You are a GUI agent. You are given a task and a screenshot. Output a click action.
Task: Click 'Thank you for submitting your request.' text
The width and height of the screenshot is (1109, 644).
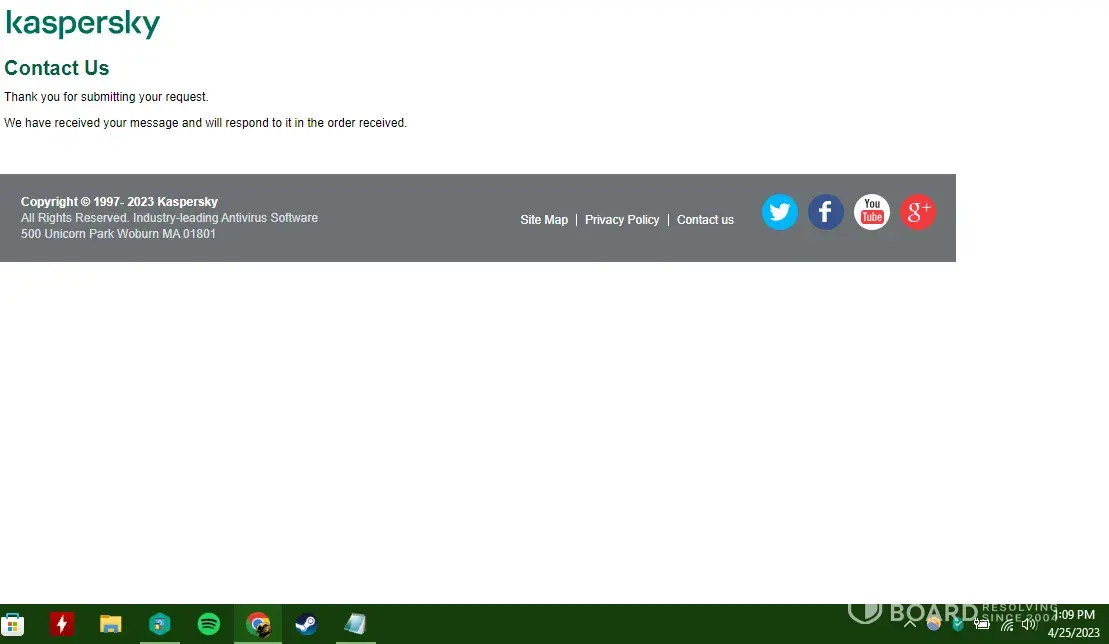coord(106,97)
